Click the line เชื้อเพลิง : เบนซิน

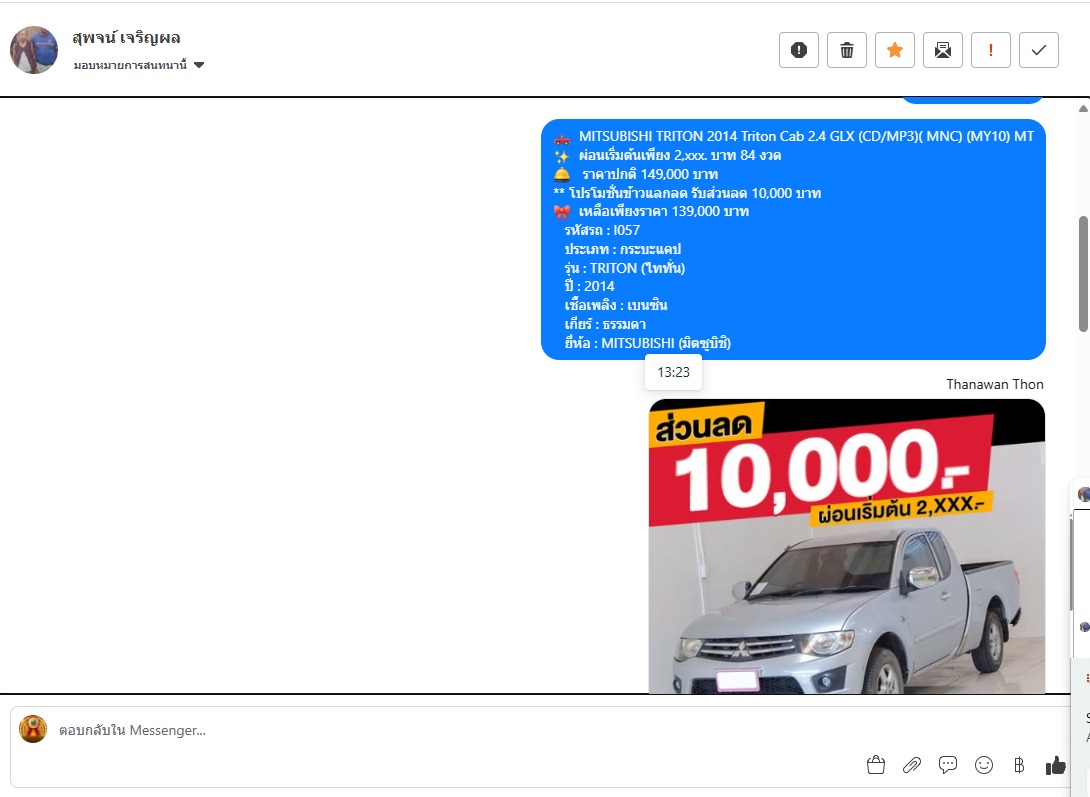(616, 305)
